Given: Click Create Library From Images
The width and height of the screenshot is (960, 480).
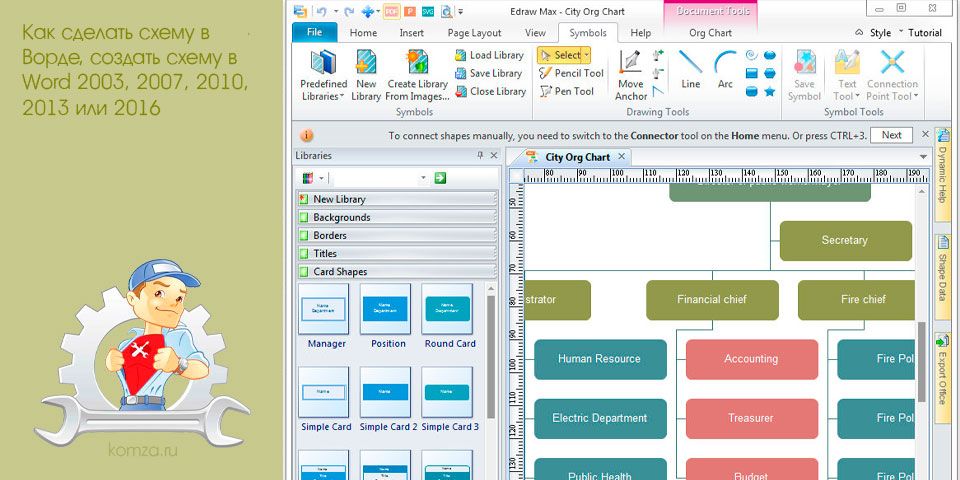Looking at the screenshot, I should pos(417,76).
